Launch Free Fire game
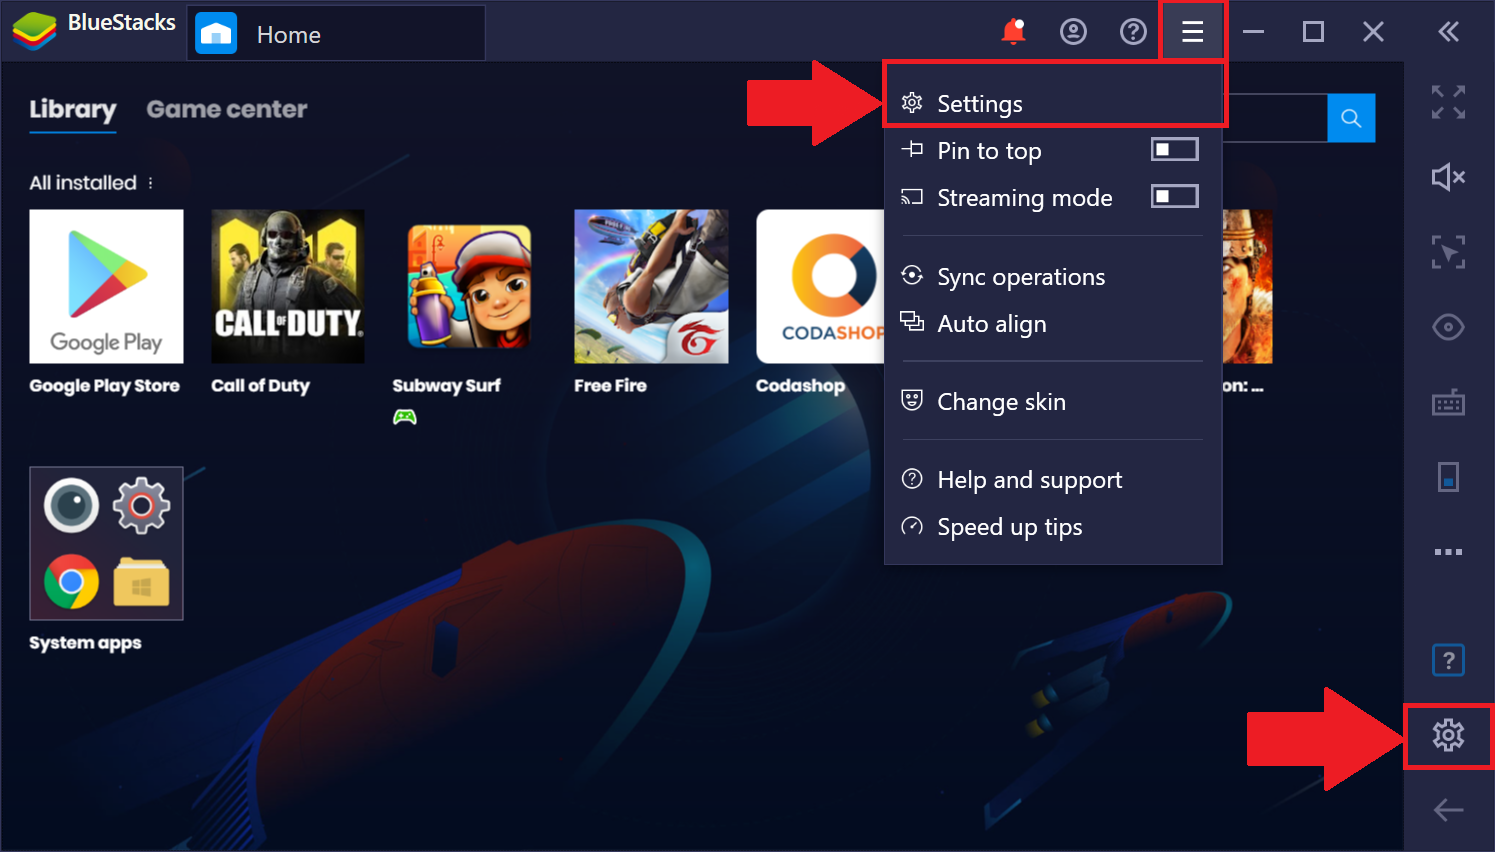 tap(651, 286)
